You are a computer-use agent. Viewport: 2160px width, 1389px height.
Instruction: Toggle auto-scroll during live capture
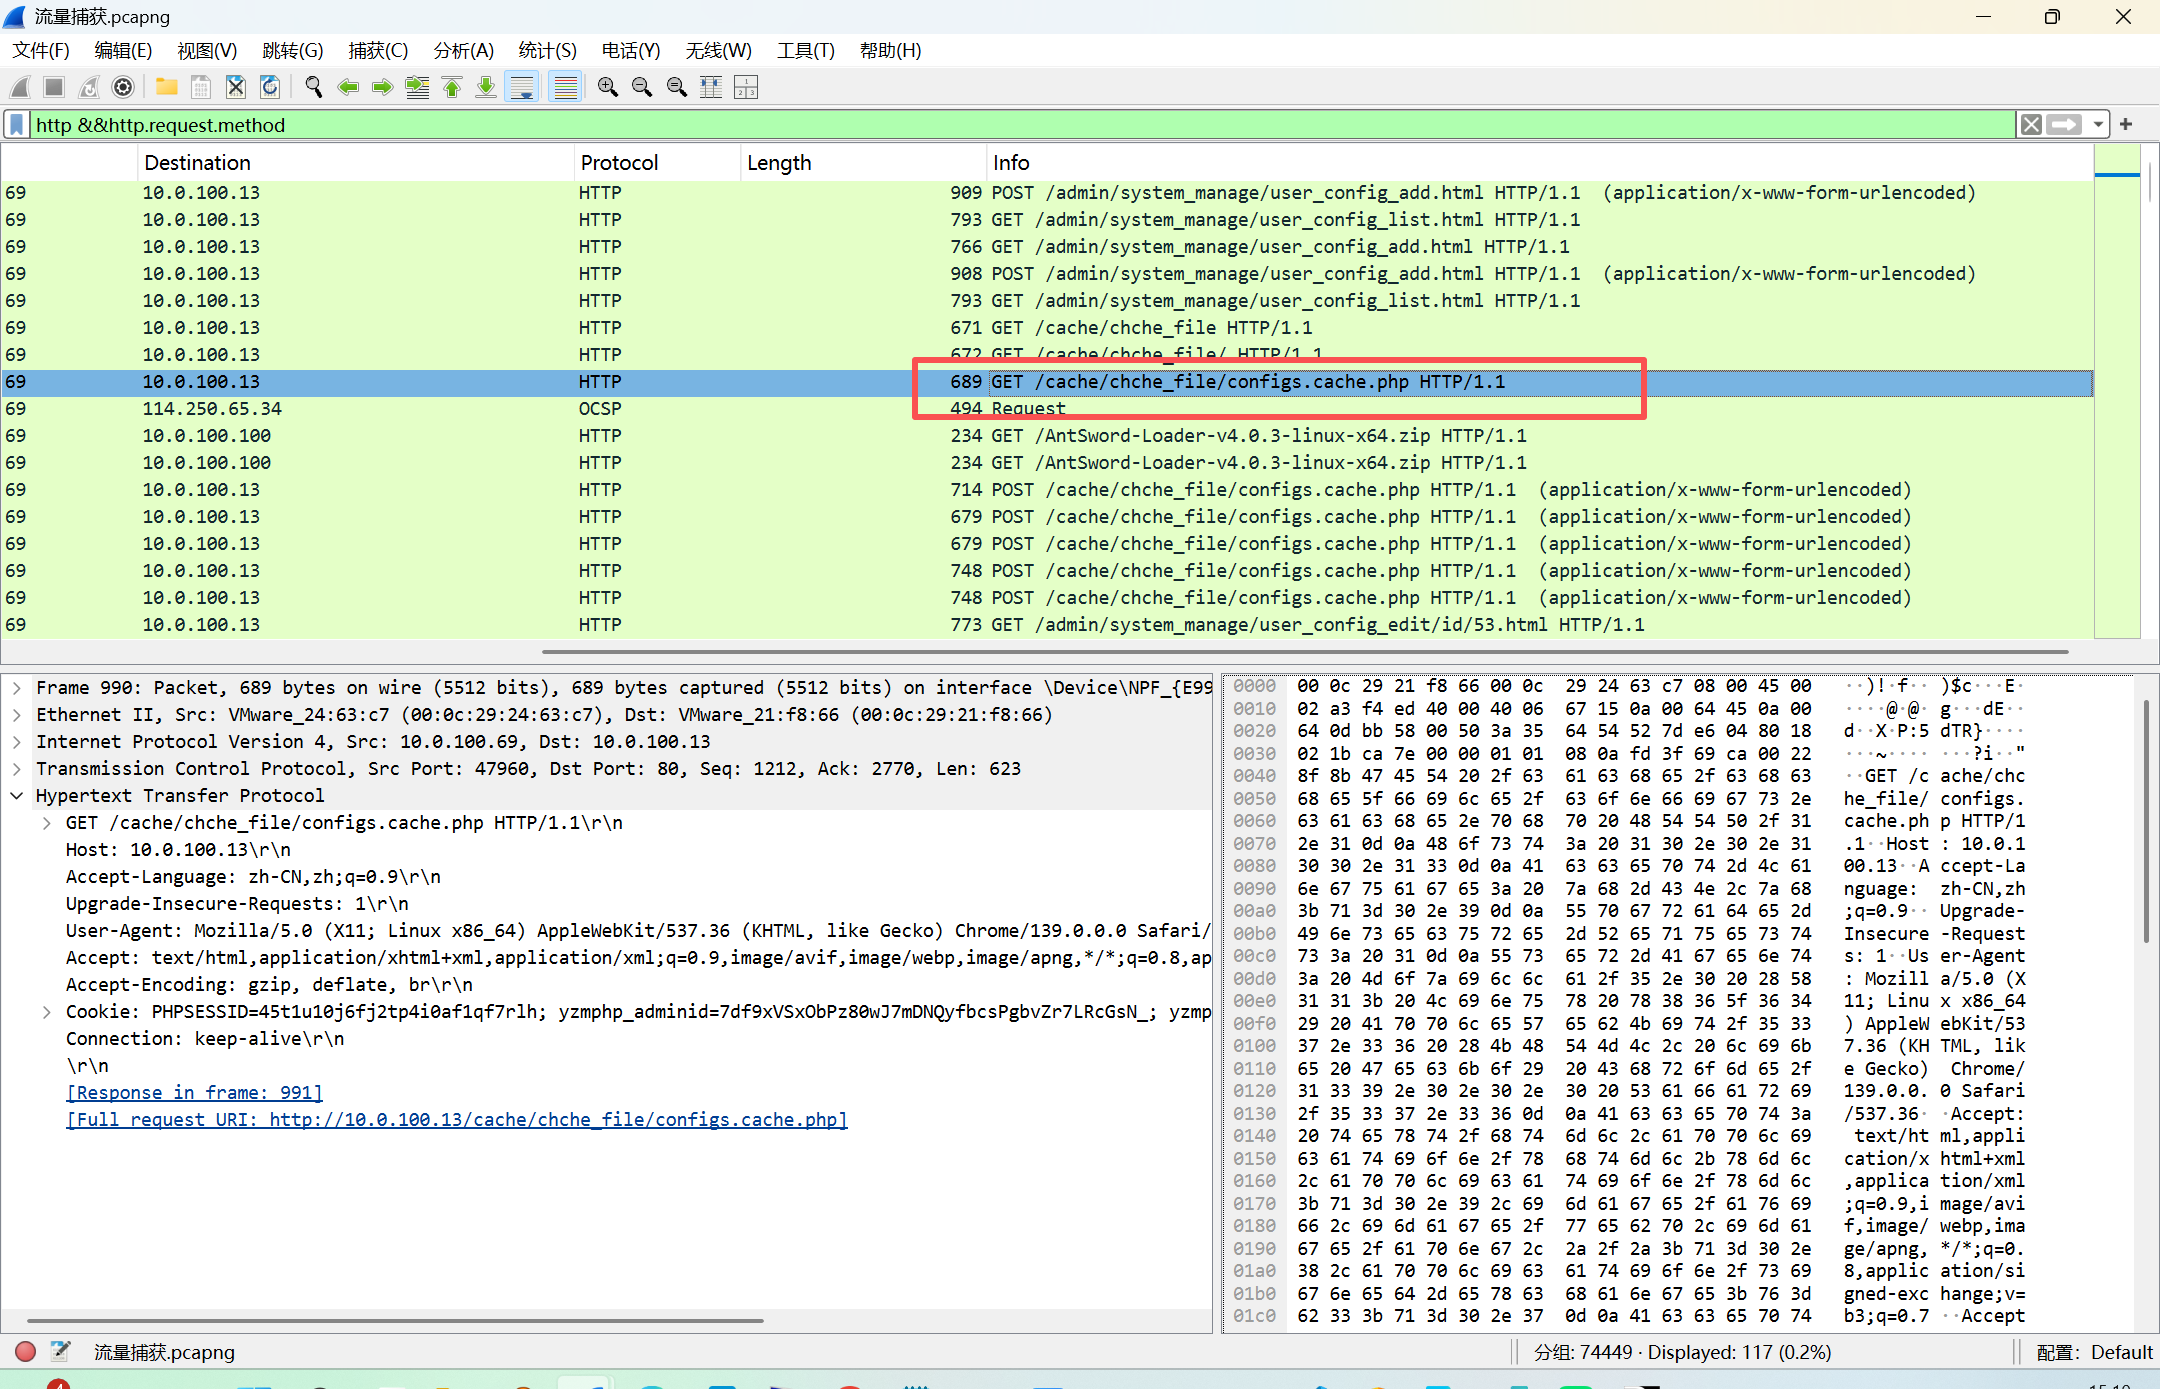coord(522,88)
